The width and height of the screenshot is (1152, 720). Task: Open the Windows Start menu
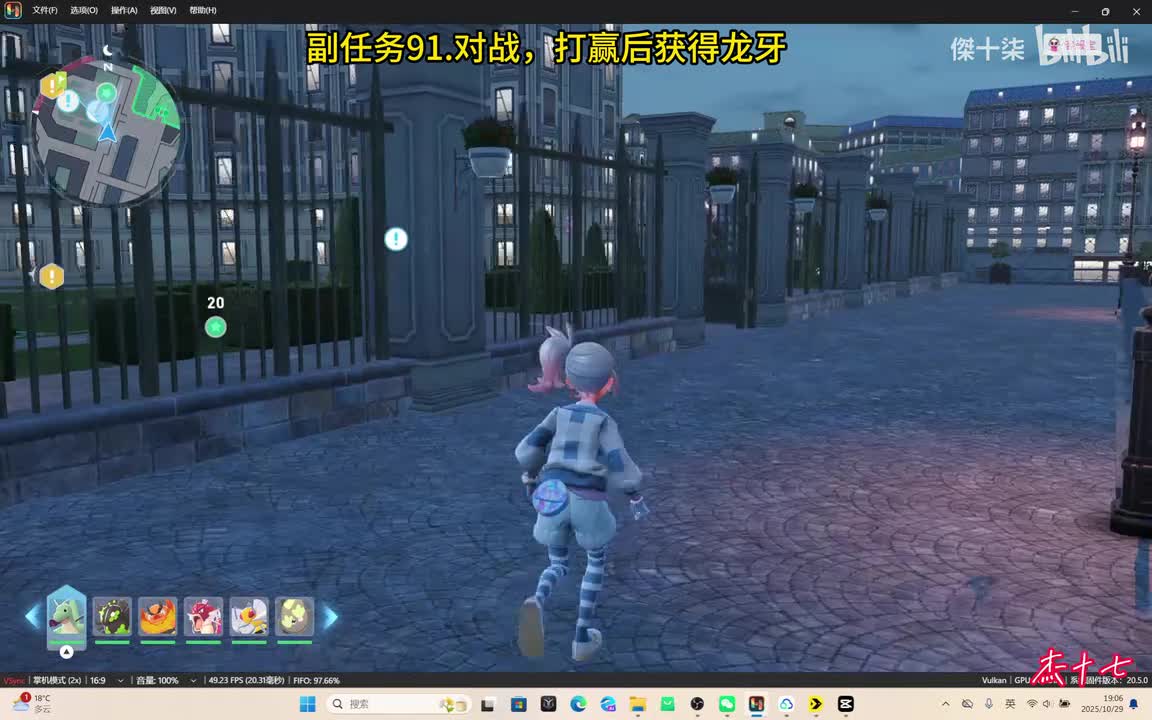pos(307,704)
